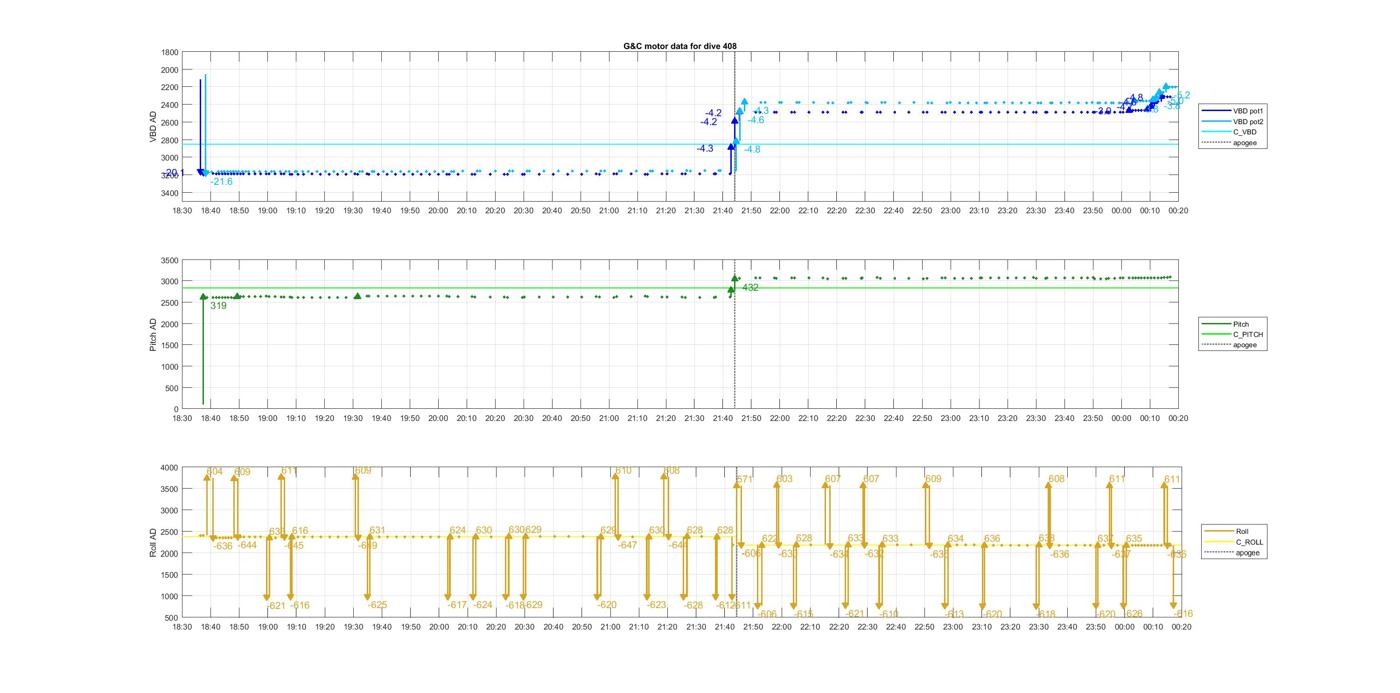This screenshot has height=693, width=1400.
Task: Select the '432' data label in Pitch plot
Action: [x=750, y=288]
